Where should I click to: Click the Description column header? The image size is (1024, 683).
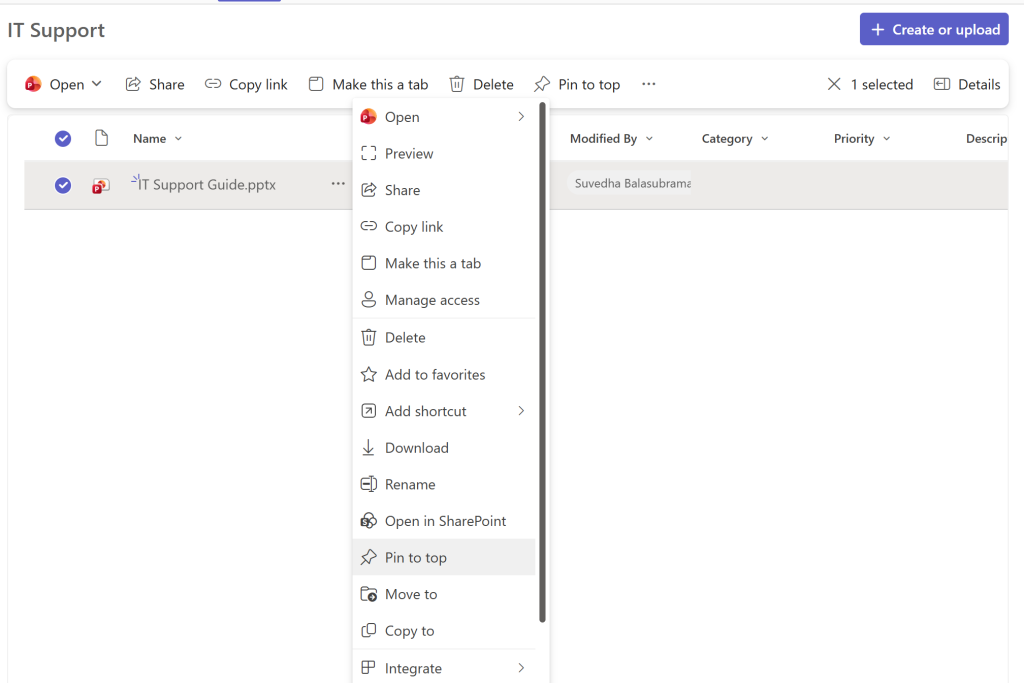pos(986,138)
